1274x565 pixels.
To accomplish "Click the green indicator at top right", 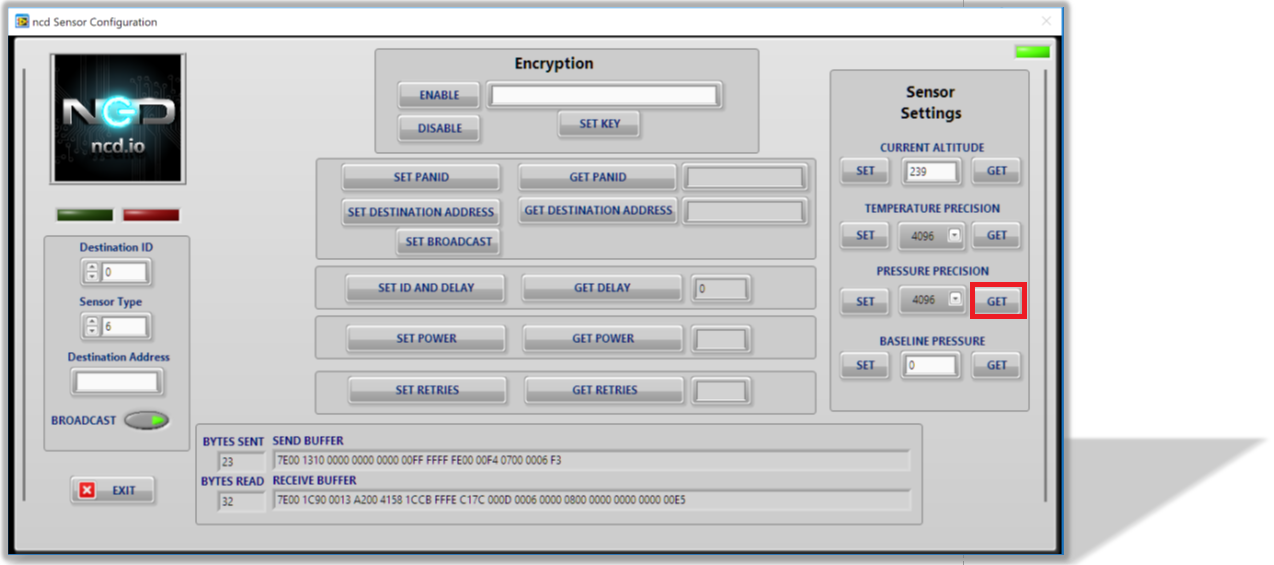I will (1032, 52).
